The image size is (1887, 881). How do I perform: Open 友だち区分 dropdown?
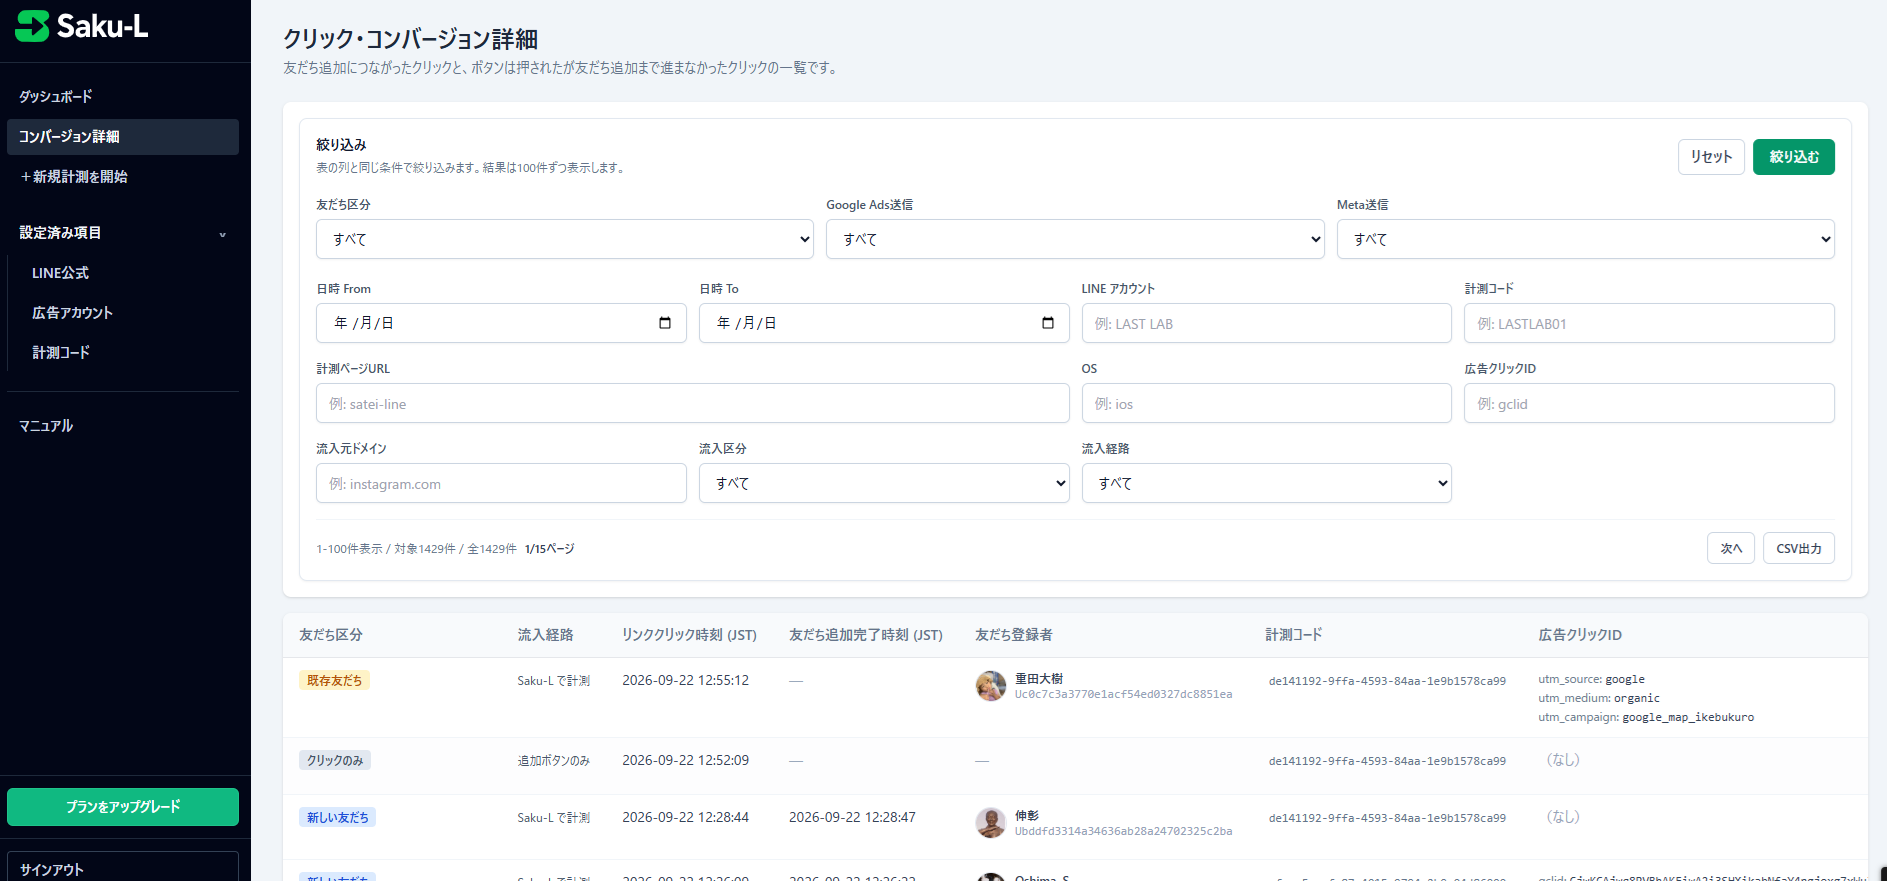click(x=565, y=239)
